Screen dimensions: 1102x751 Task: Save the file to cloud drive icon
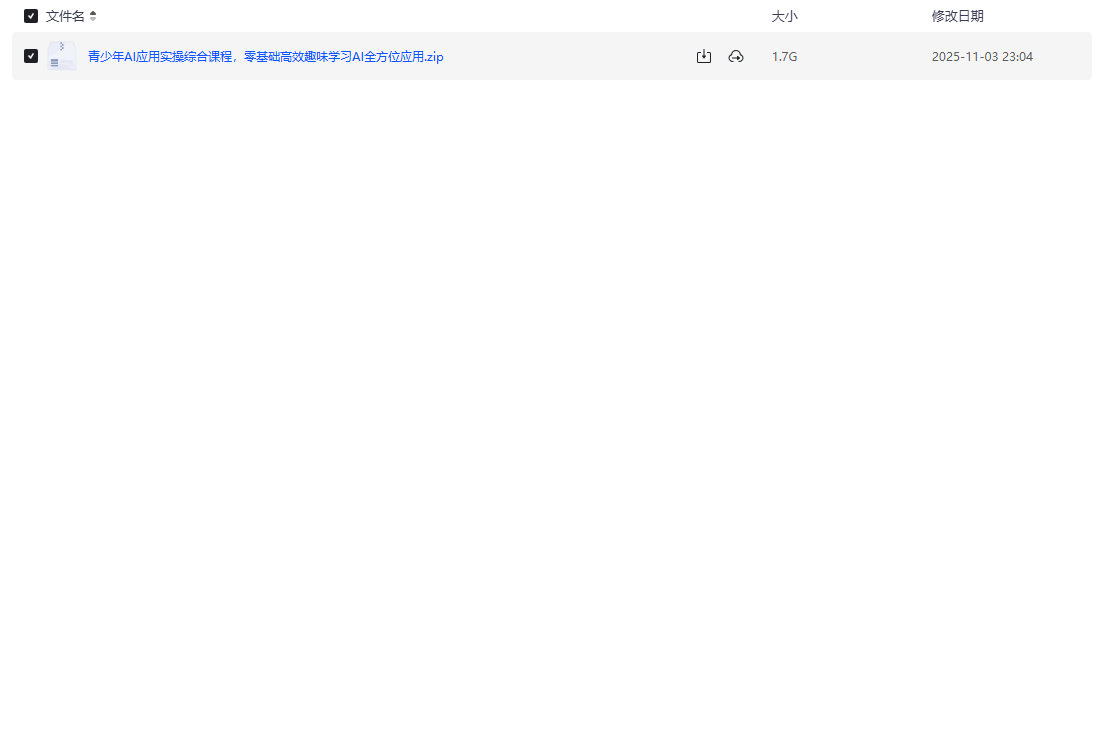tap(736, 57)
